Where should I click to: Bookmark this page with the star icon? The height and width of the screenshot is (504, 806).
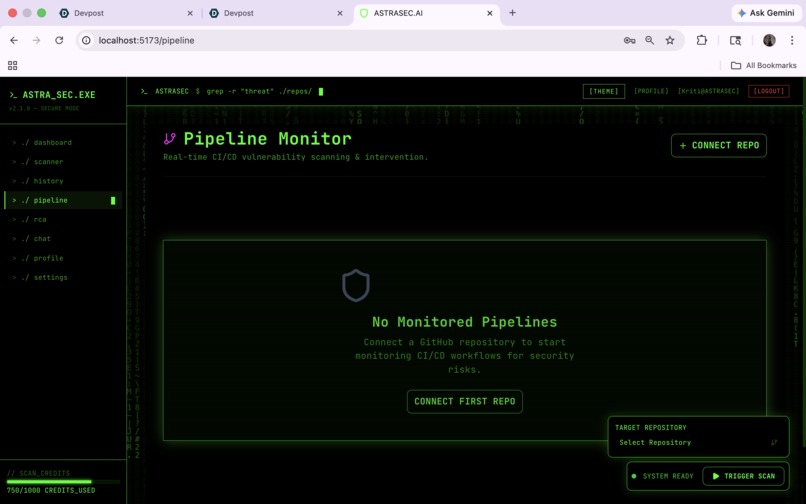[x=670, y=40]
